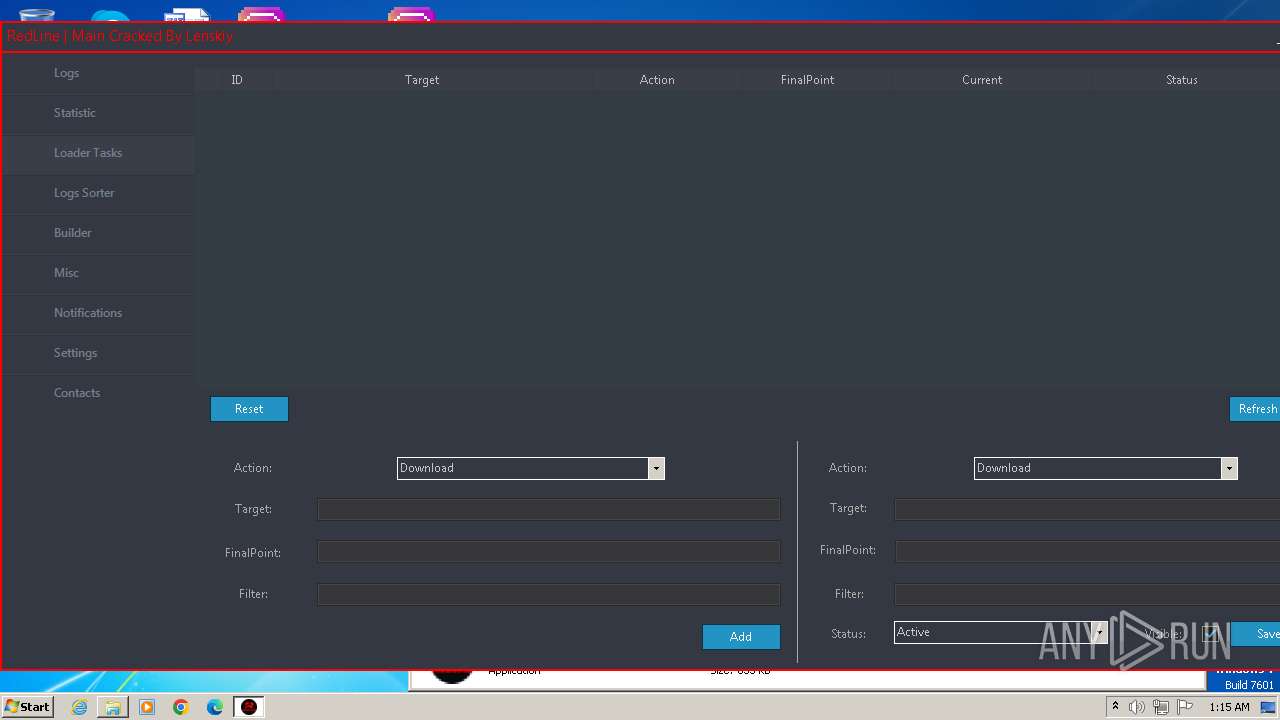Focus the right FinalPoint input field

click(x=1087, y=551)
